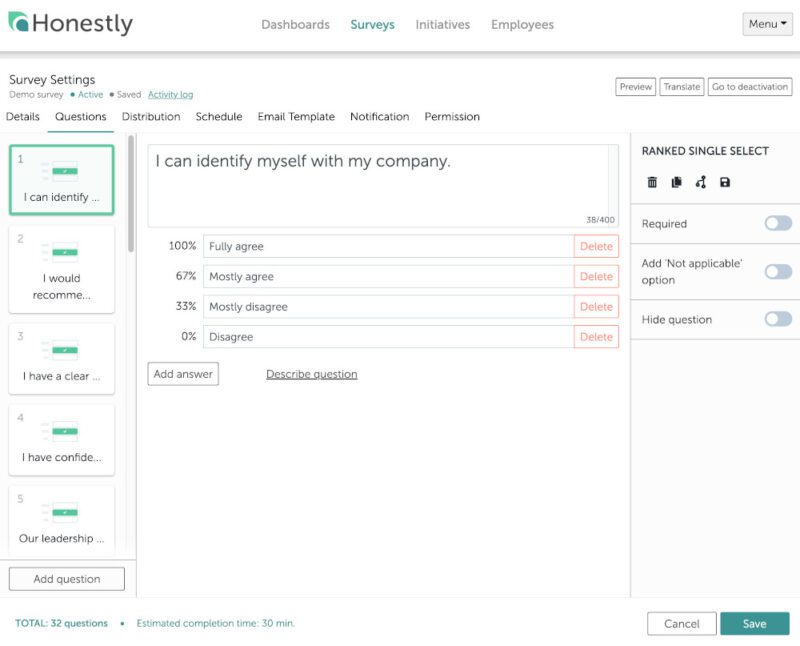
Task: Open the Menu dropdown
Action: tap(765, 23)
